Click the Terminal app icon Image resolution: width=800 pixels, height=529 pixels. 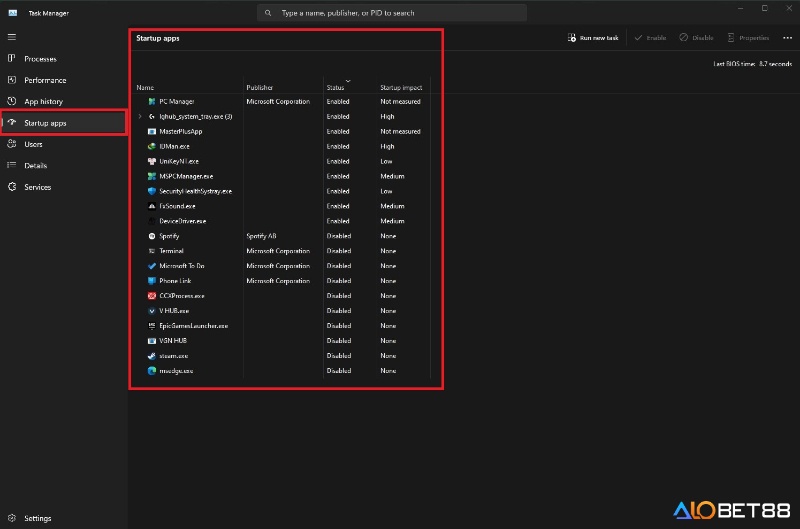pyautogui.click(x=152, y=251)
